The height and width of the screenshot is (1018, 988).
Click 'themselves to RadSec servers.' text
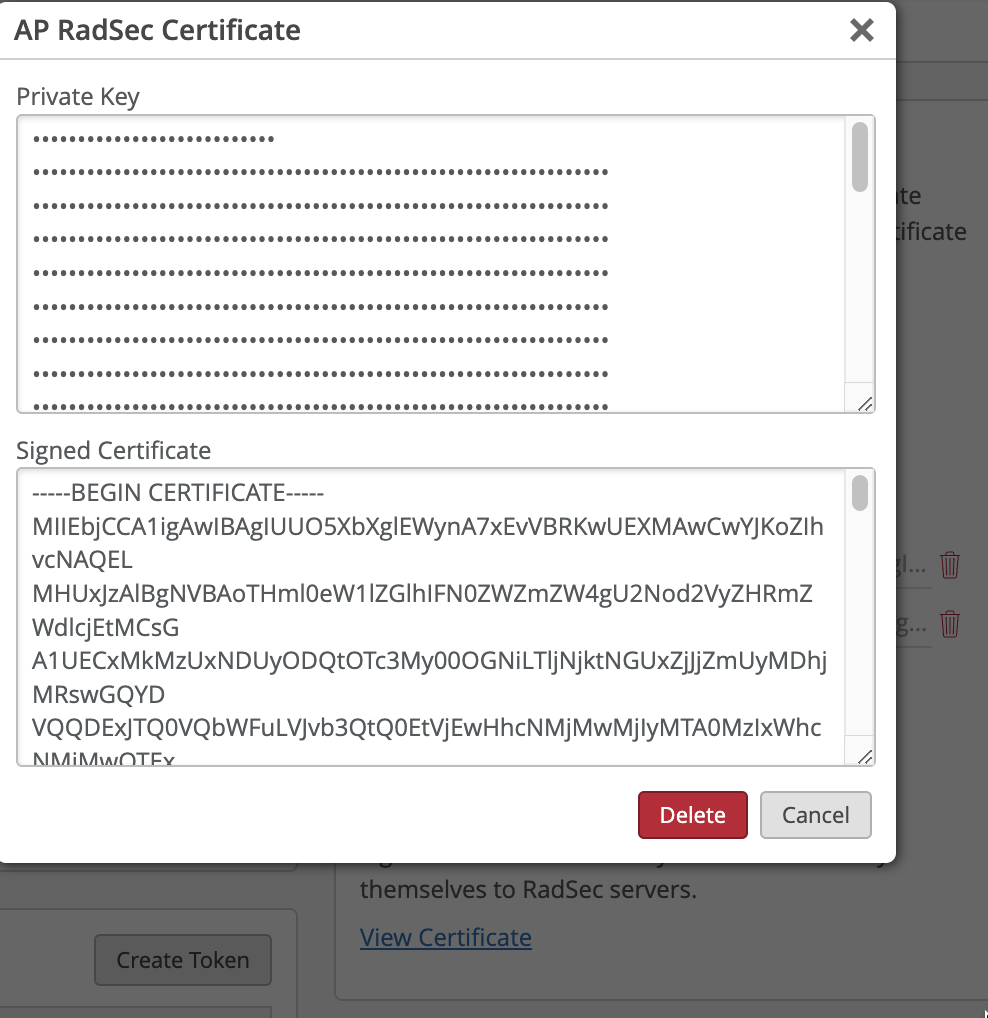coord(528,889)
